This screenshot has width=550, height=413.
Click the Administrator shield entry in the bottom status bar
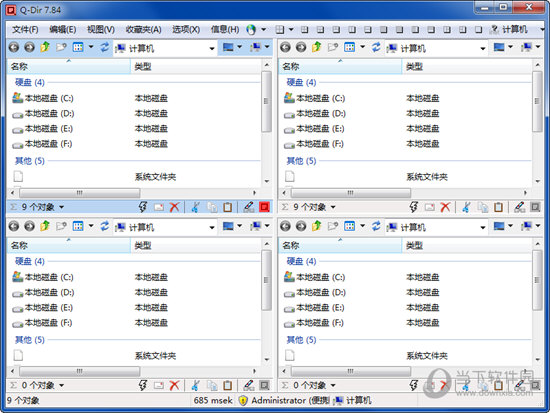[x=283, y=400]
